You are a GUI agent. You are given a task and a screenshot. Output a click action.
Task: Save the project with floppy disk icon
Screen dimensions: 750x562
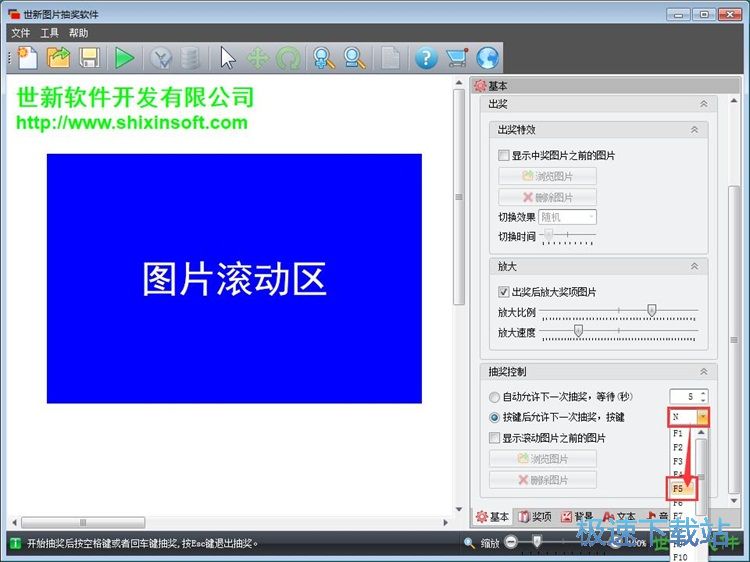tap(89, 58)
